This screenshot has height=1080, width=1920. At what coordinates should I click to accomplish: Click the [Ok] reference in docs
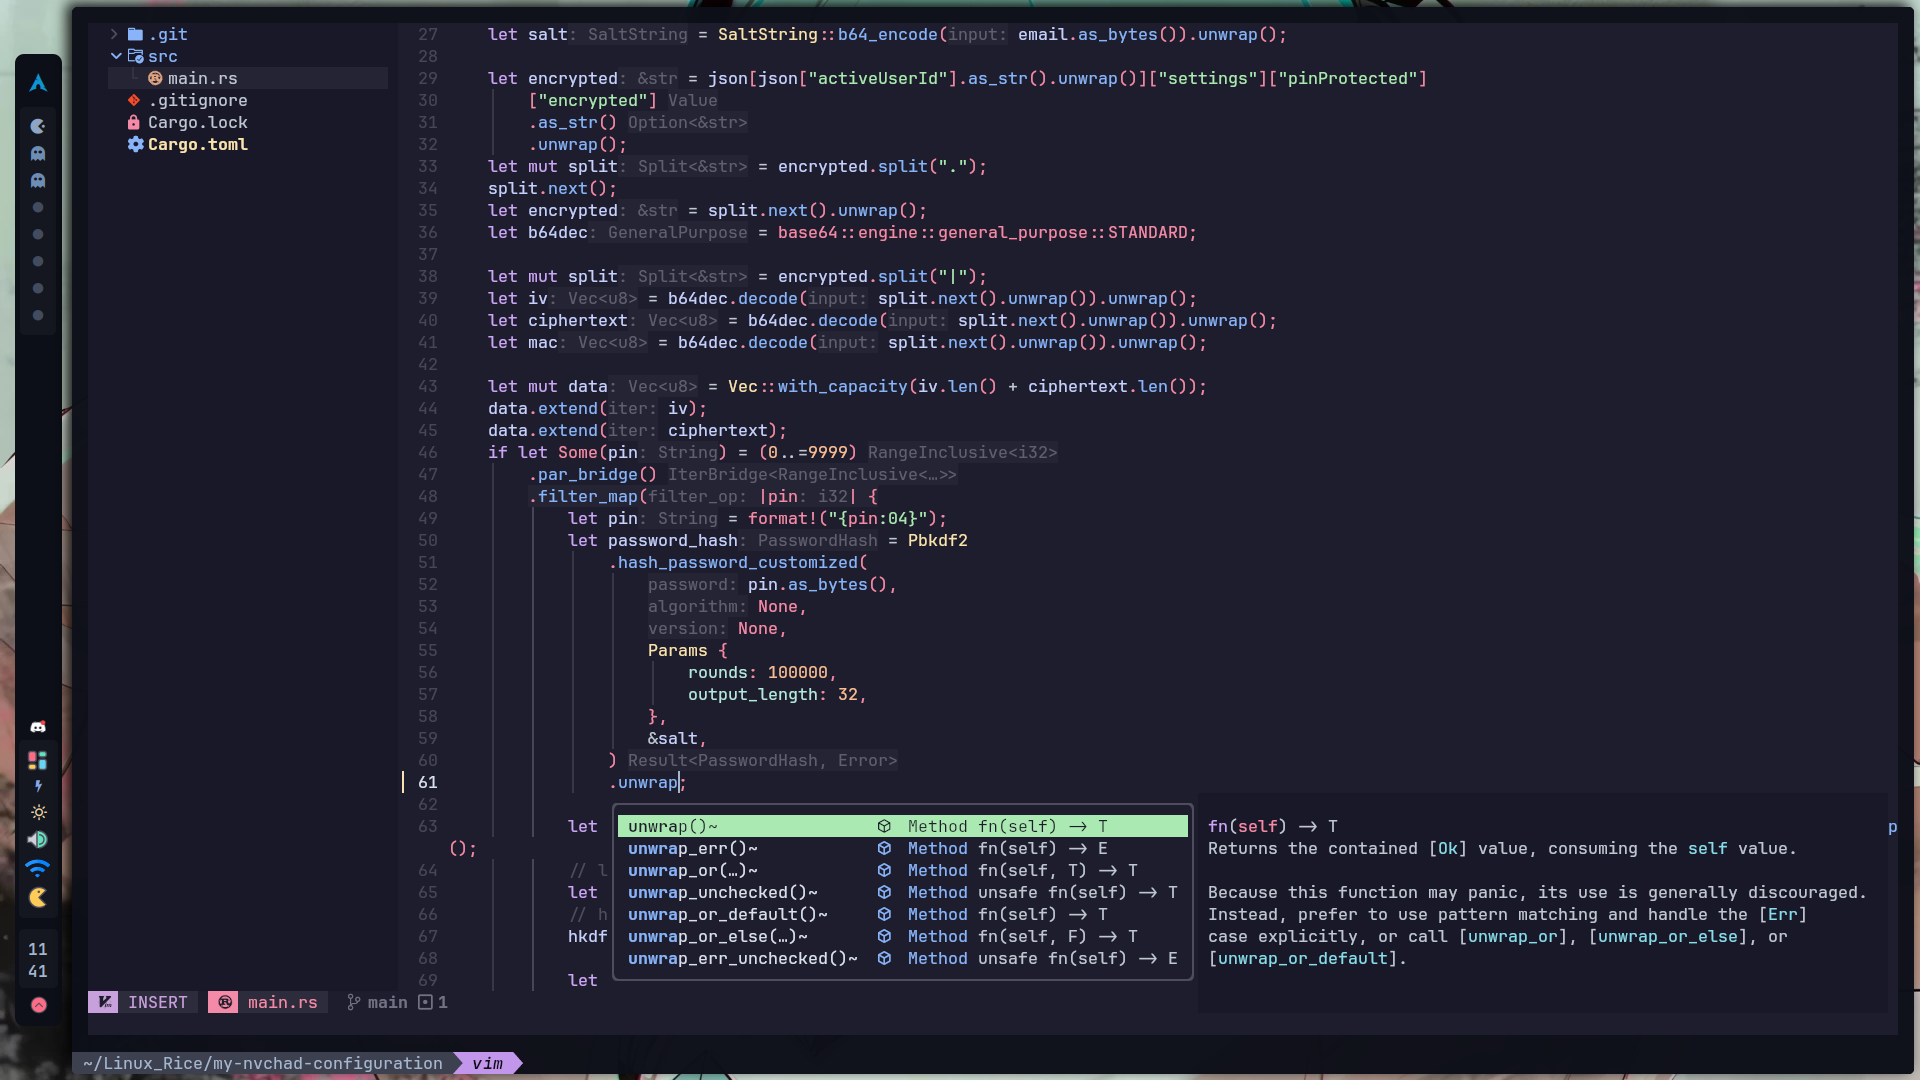click(x=1447, y=848)
